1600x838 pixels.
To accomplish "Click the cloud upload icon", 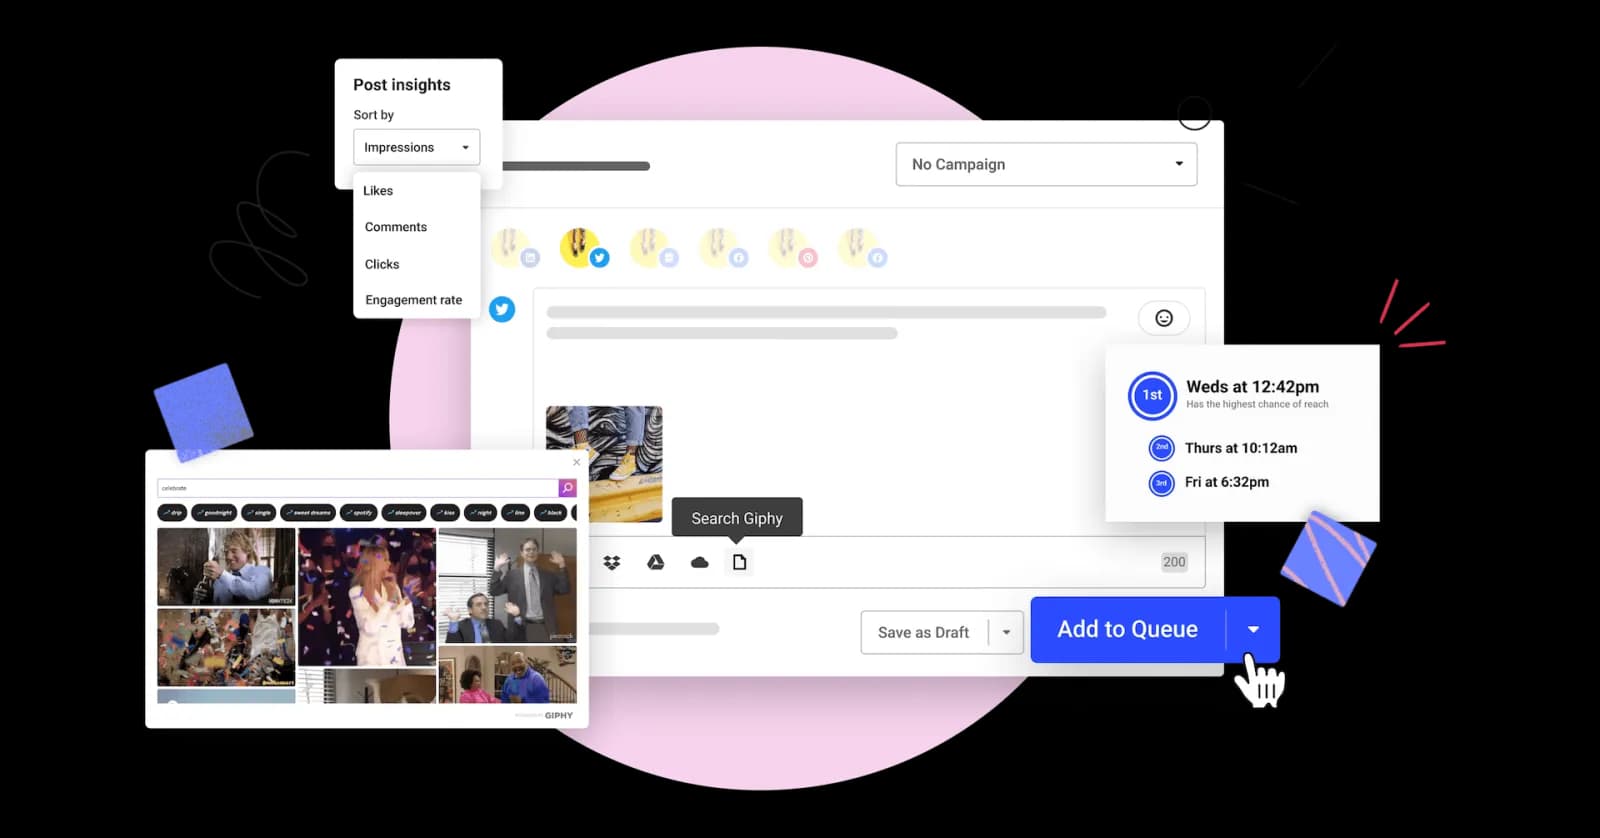I will tap(700, 563).
